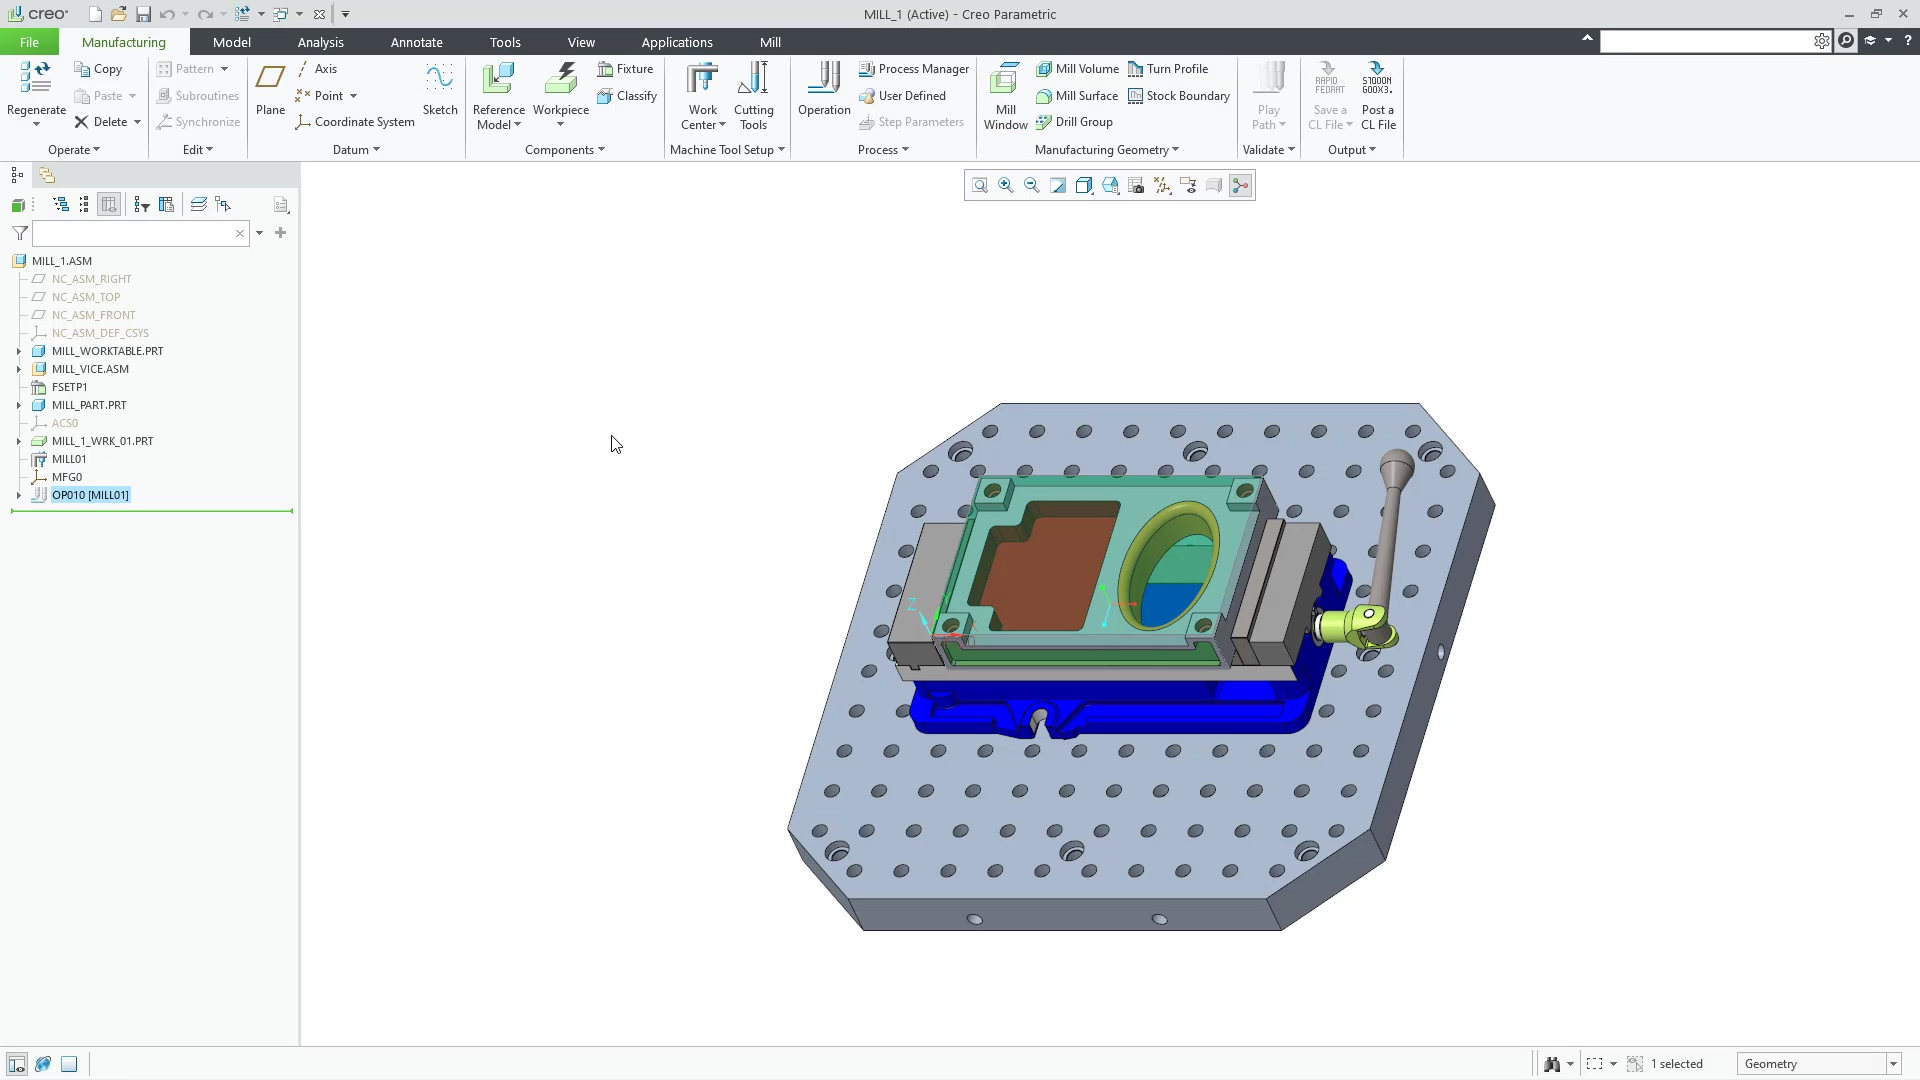The height and width of the screenshot is (1080, 1920).
Task: Click the Repaint icon in graphics toolbar
Action: pos(1058,185)
